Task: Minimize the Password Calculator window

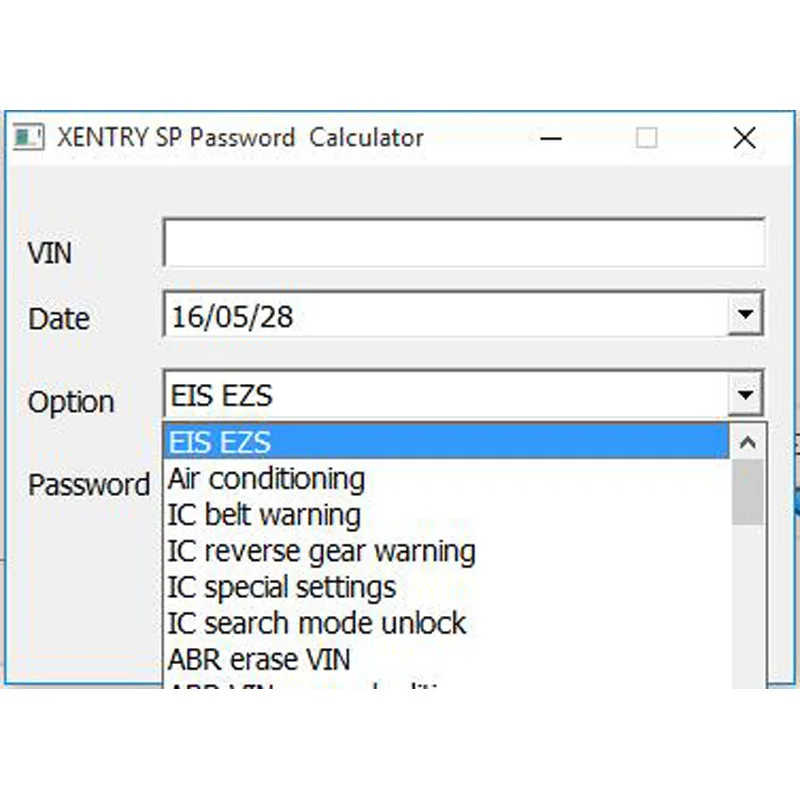Action: tap(551, 138)
